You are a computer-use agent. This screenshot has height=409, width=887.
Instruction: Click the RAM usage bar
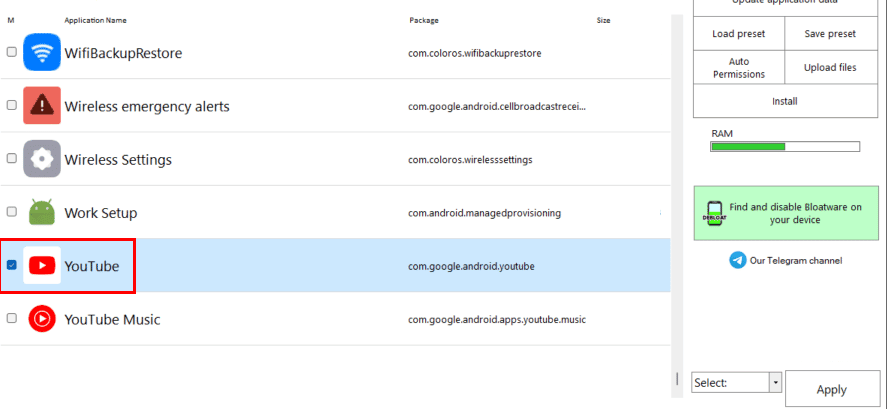point(785,147)
